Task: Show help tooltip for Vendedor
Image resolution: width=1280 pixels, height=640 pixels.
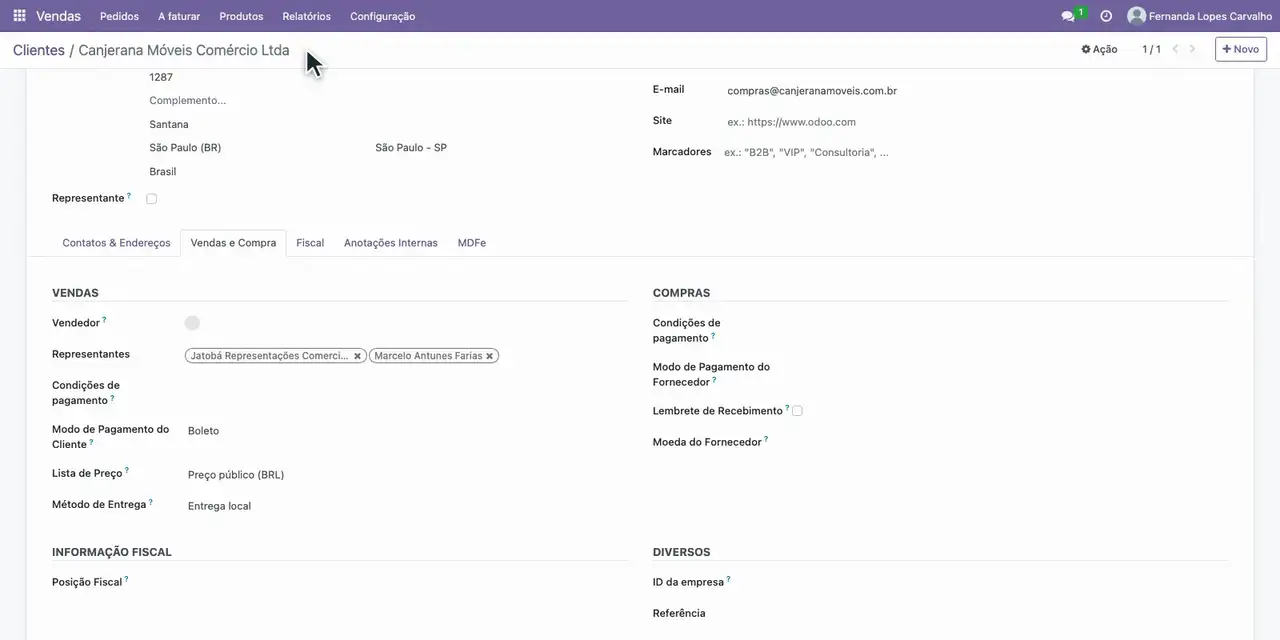Action: pyautogui.click(x=104, y=320)
